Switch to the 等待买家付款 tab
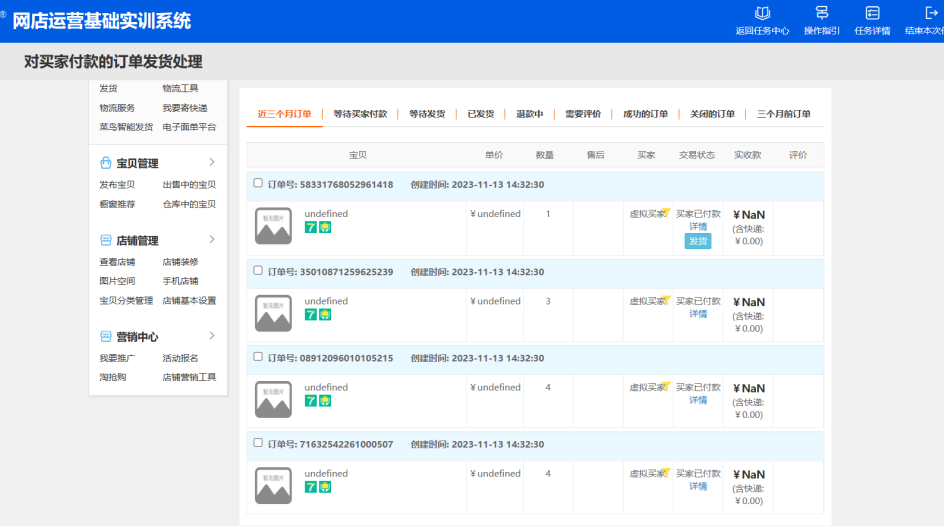 (361, 114)
